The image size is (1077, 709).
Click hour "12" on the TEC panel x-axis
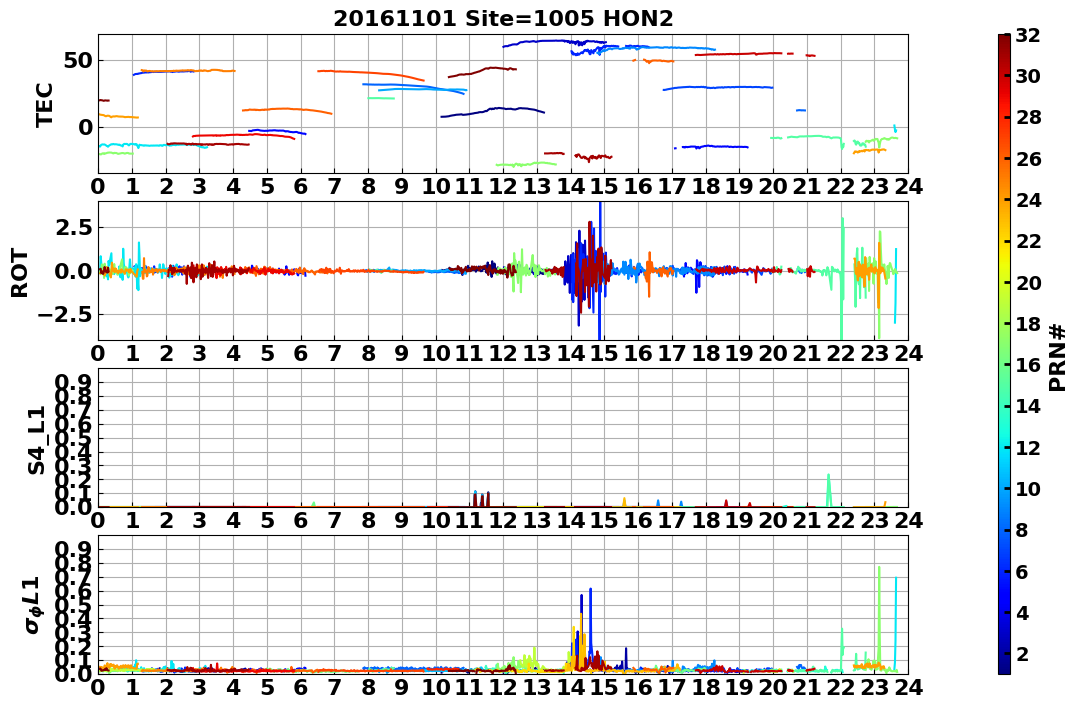pyautogui.click(x=503, y=186)
